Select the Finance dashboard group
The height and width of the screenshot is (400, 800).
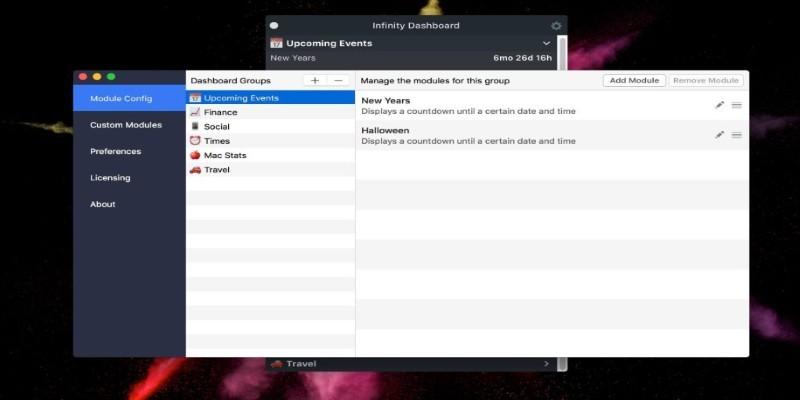(220, 112)
